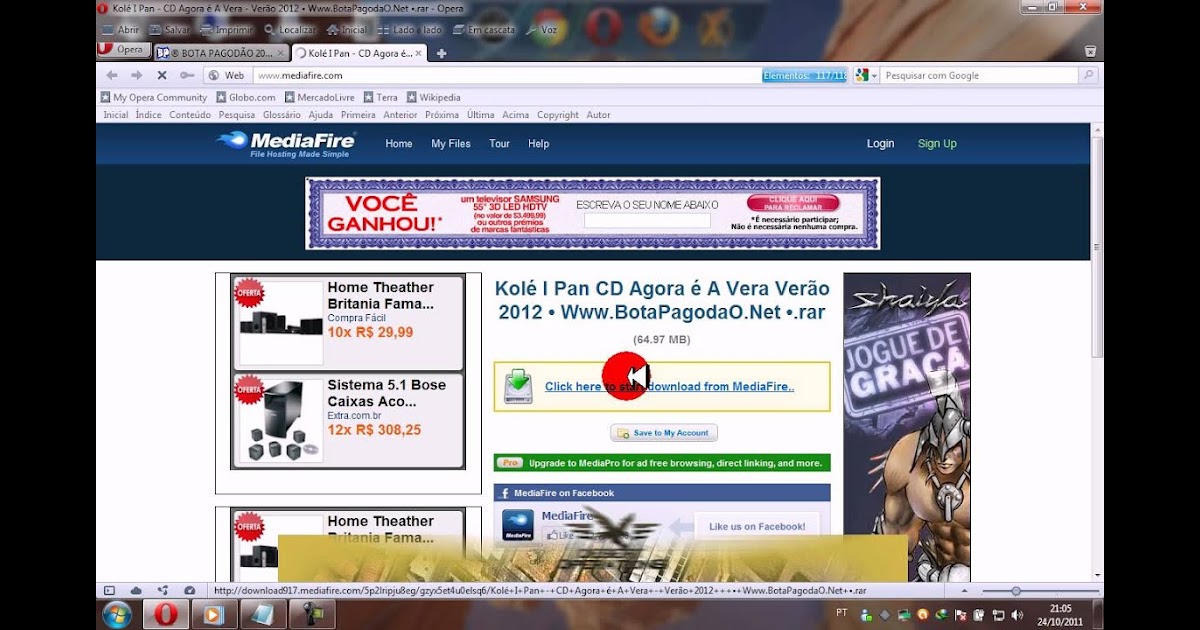Open MercadoLivre bookmark
1200x630 pixels.
click(320, 98)
